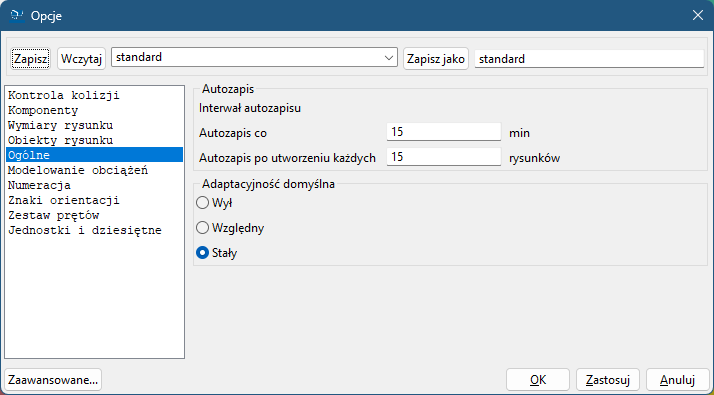Select Komponenty category
The height and width of the screenshot is (395, 714).
click(94, 110)
